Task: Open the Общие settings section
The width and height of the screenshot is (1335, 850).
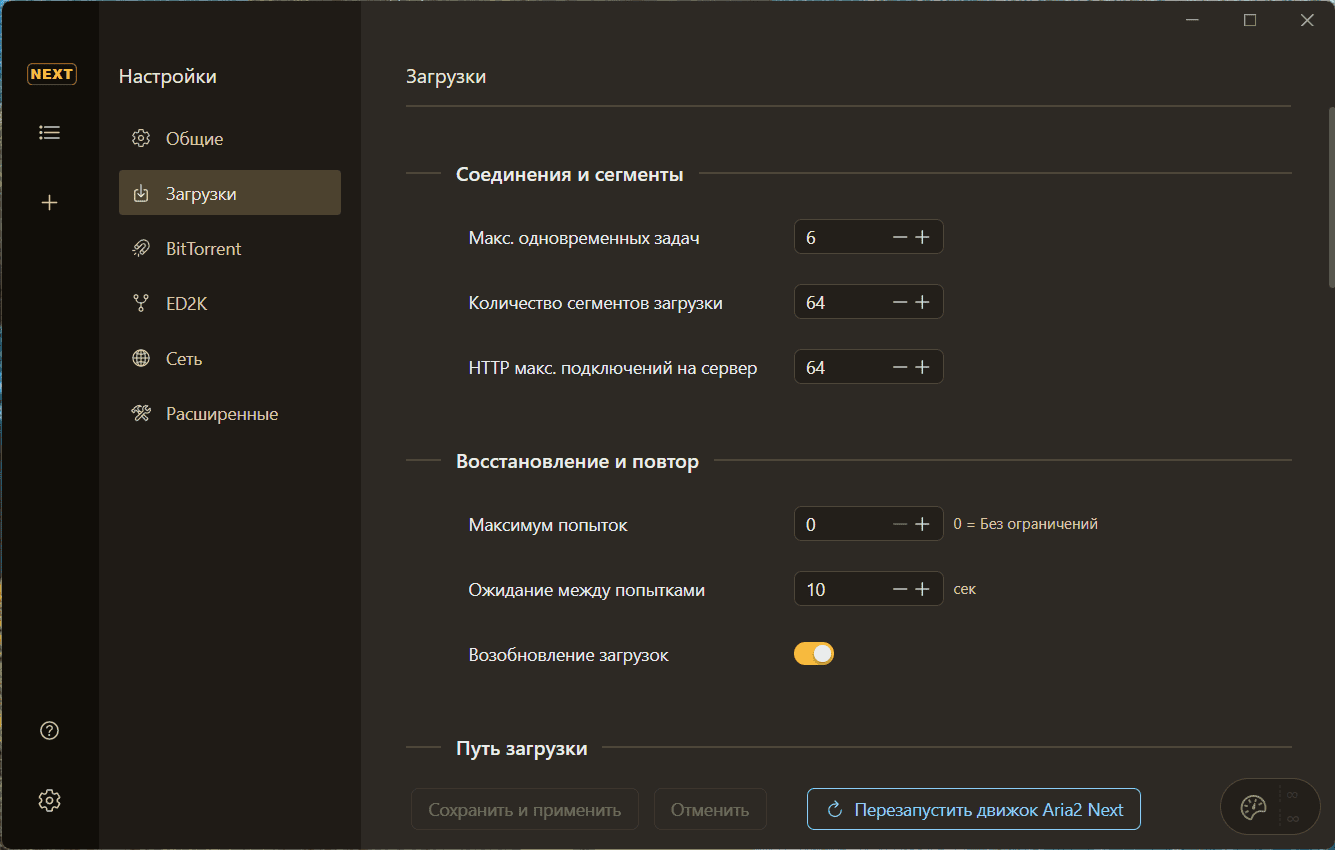Action: (230, 139)
